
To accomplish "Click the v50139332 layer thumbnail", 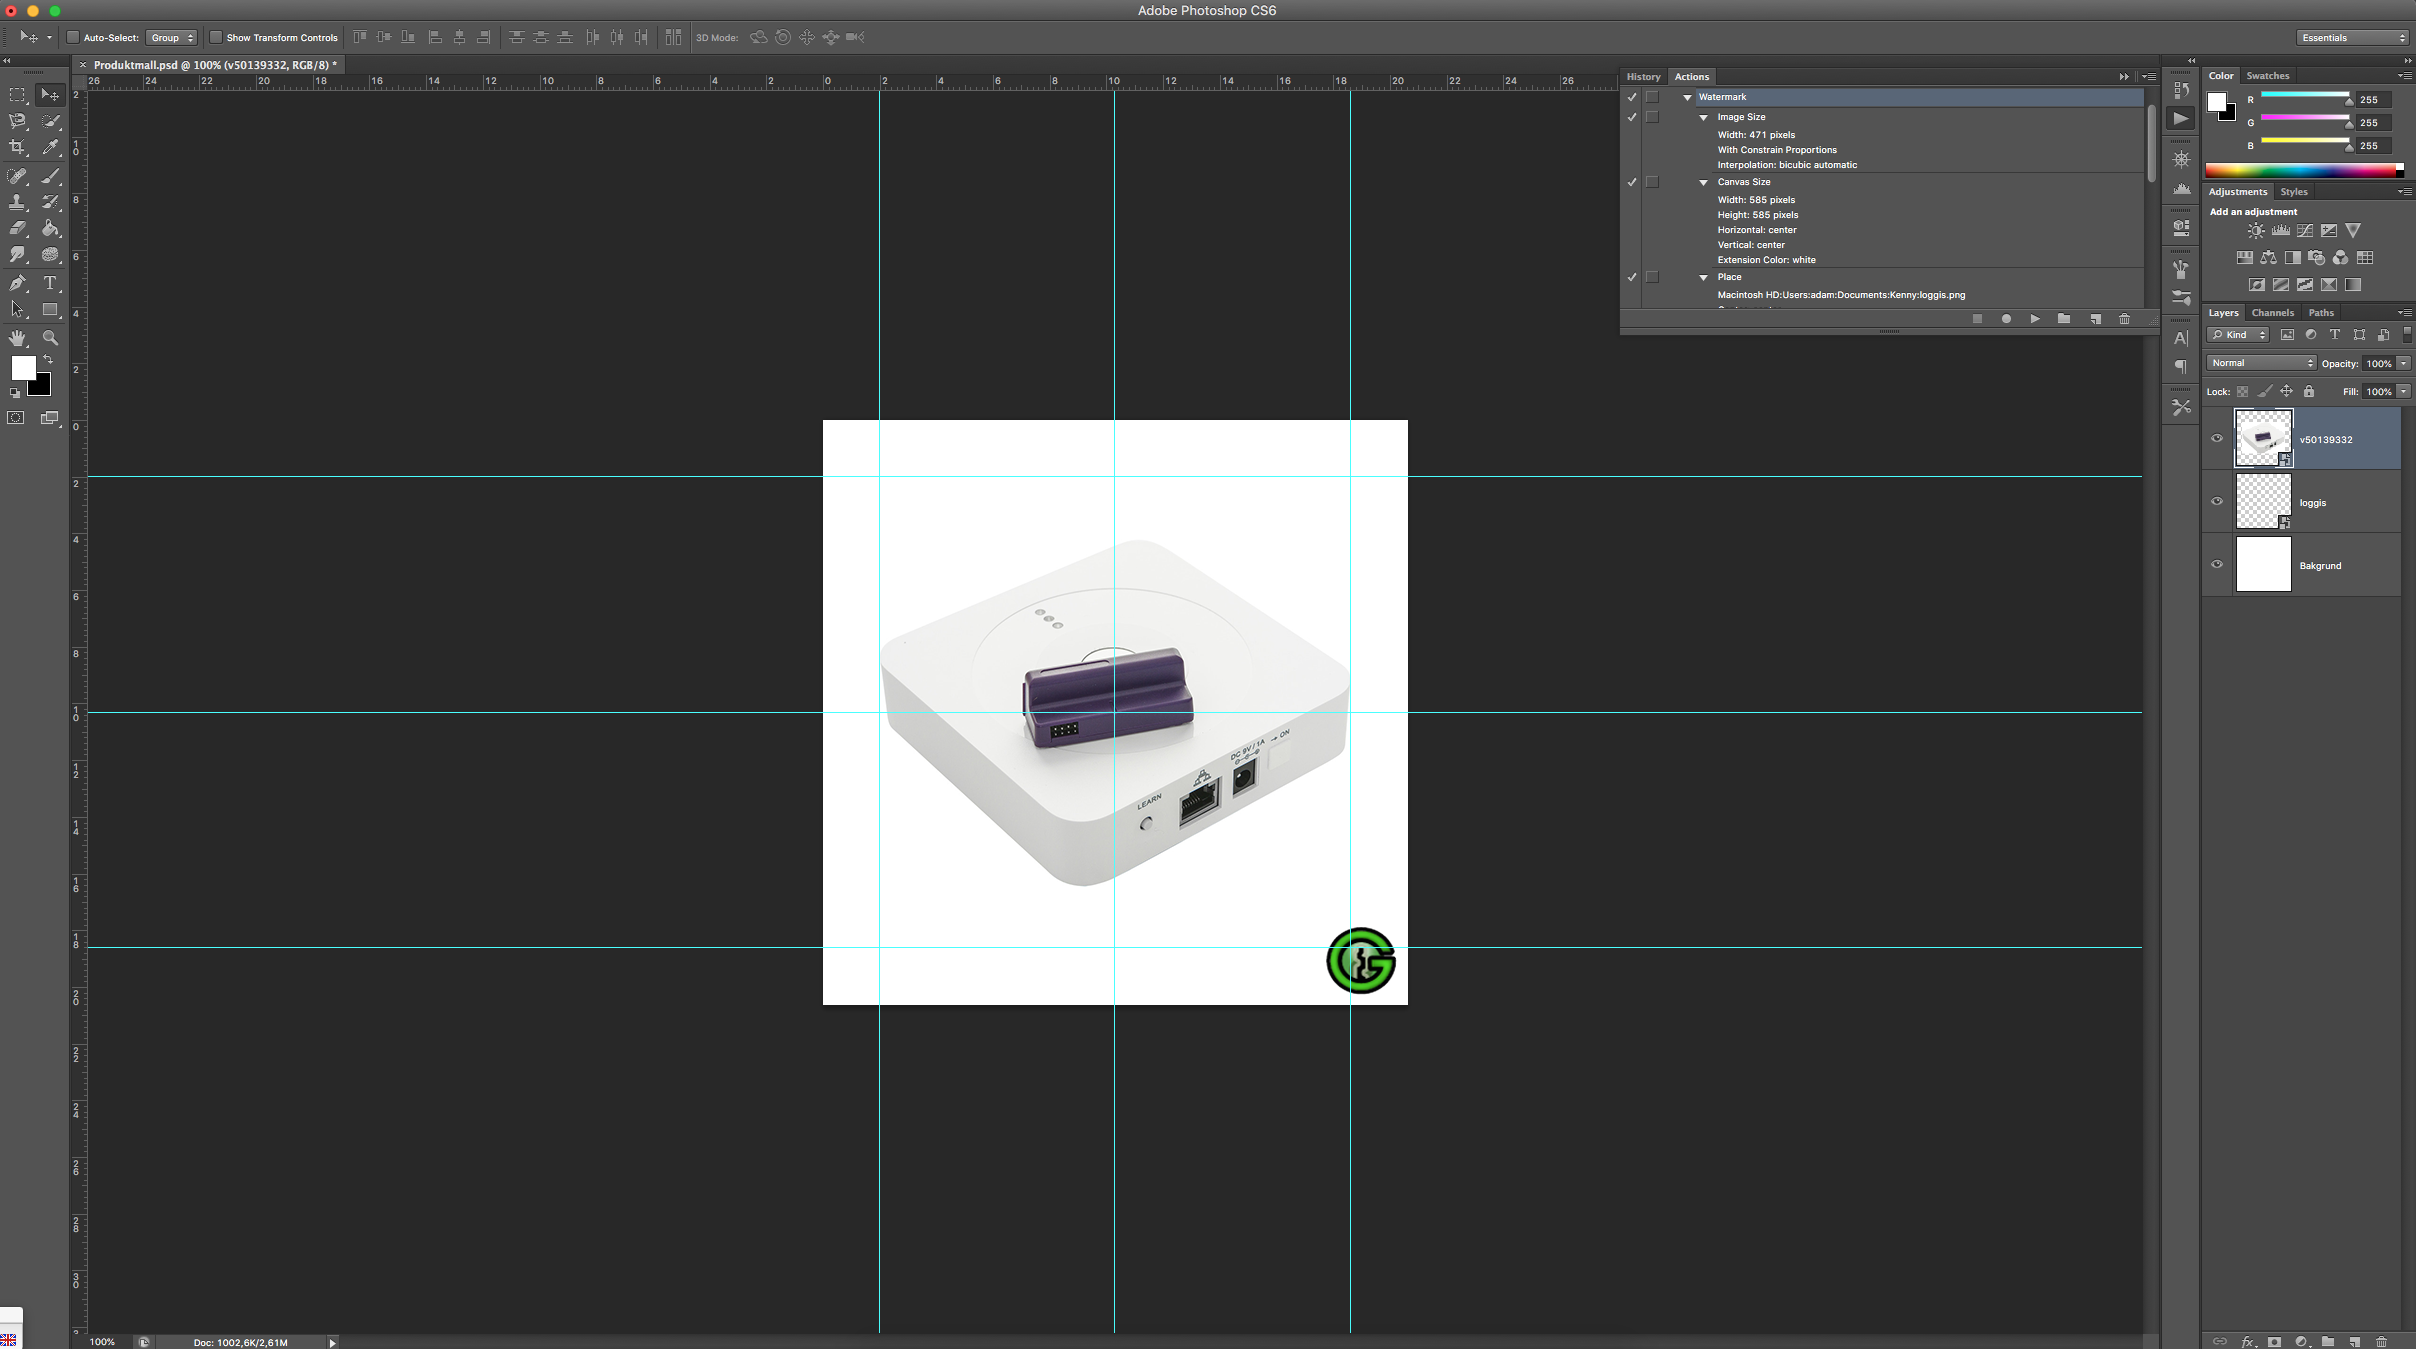I will pyautogui.click(x=2262, y=438).
